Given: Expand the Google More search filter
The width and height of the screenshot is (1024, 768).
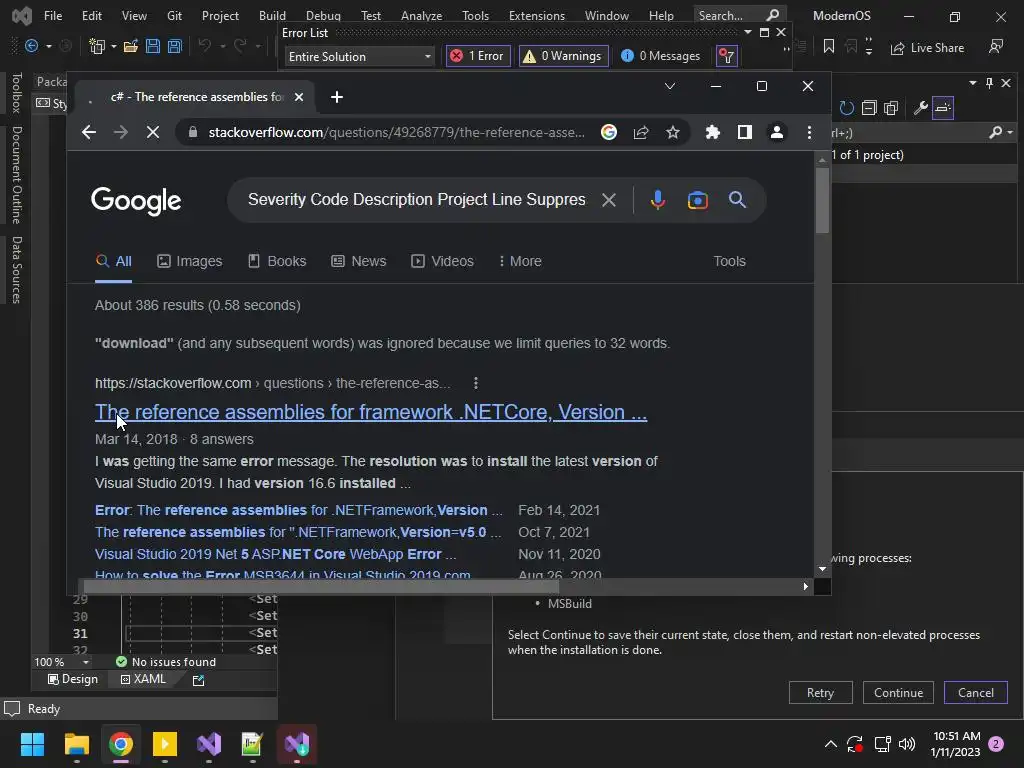Looking at the screenshot, I should 520,261.
